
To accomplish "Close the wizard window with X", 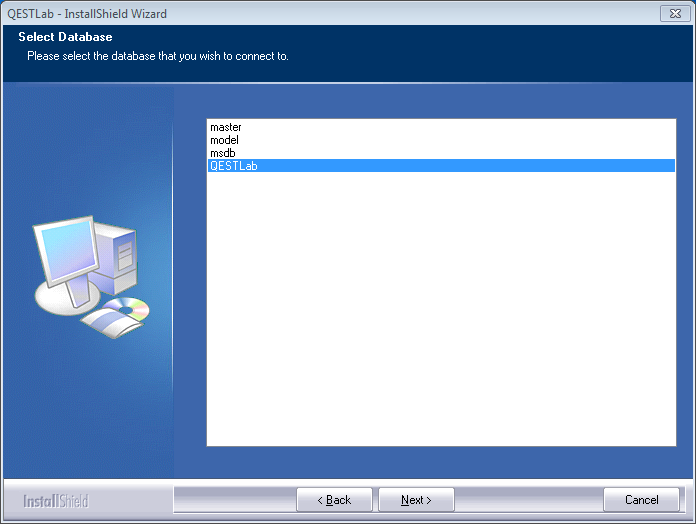I will pyautogui.click(x=673, y=13).
